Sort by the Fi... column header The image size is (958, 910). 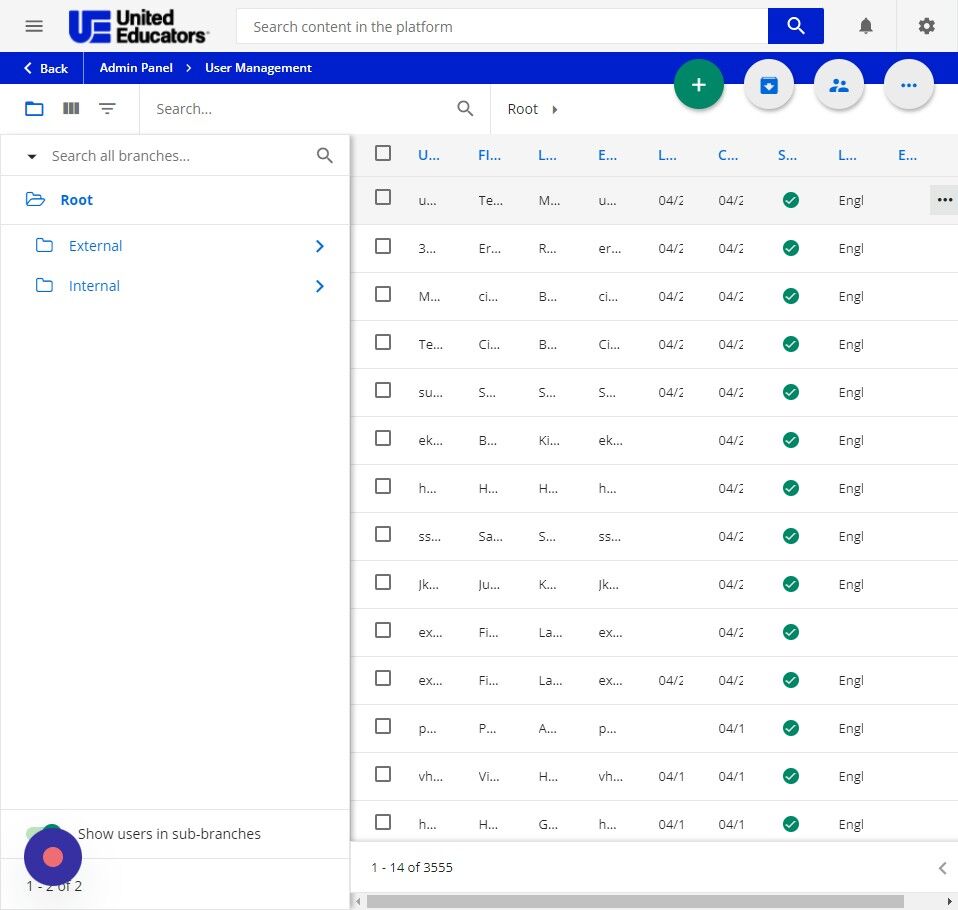489,155
